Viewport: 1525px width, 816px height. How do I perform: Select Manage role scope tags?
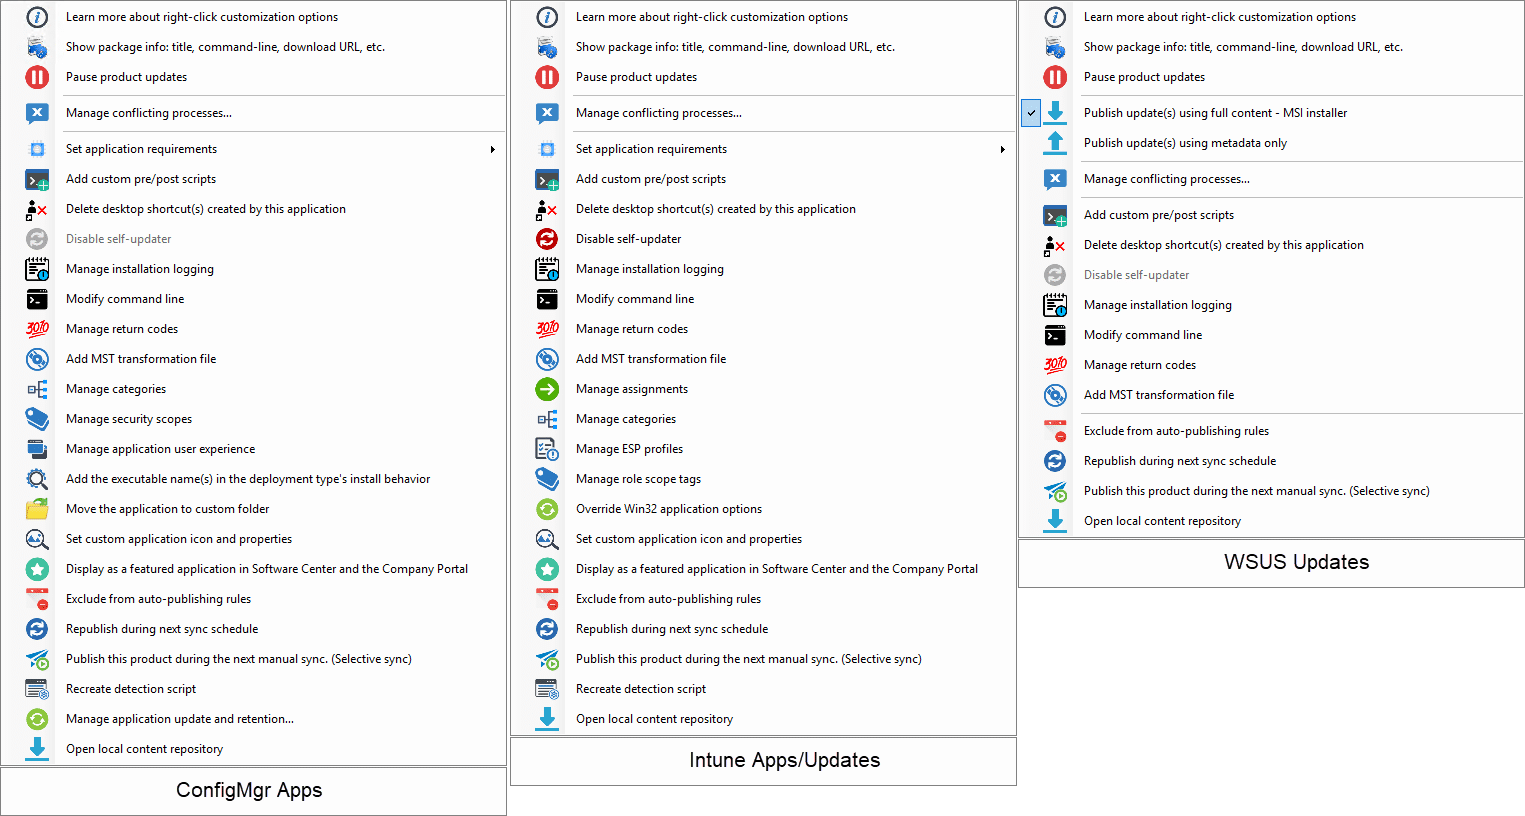(x=638, y=479)
